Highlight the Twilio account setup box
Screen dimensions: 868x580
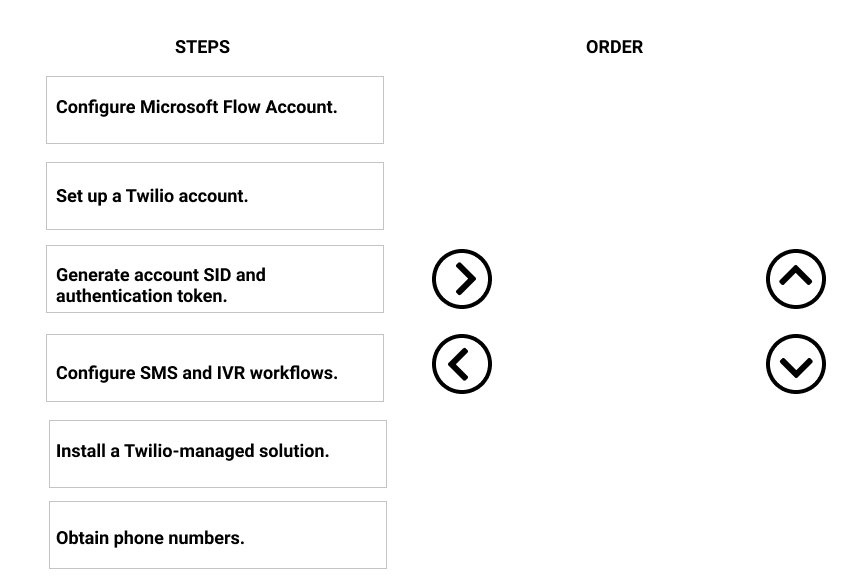pos(215,196)
